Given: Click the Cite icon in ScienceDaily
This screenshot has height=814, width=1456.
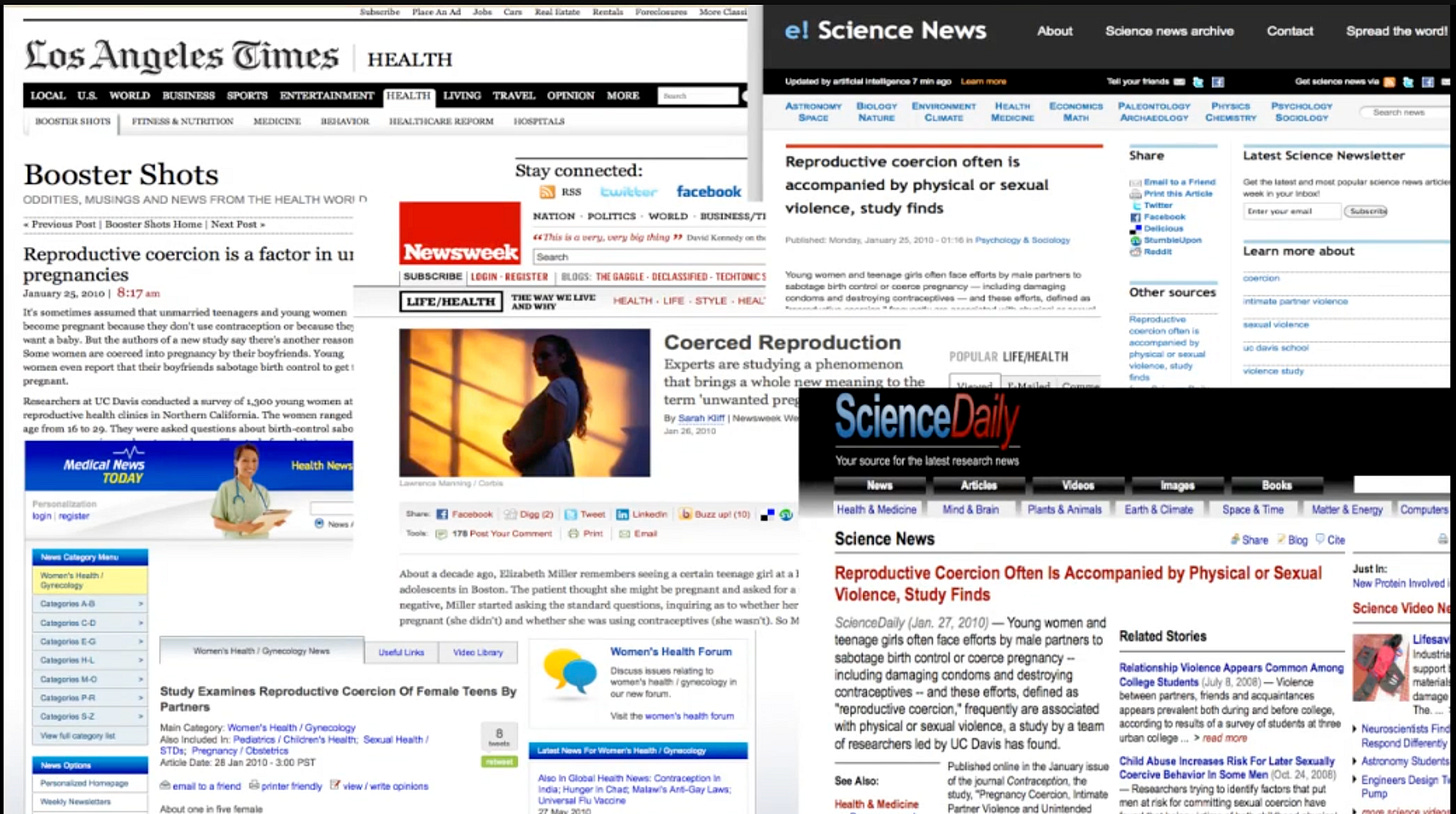Looking at the screenshot, I should coord(1320,539).
